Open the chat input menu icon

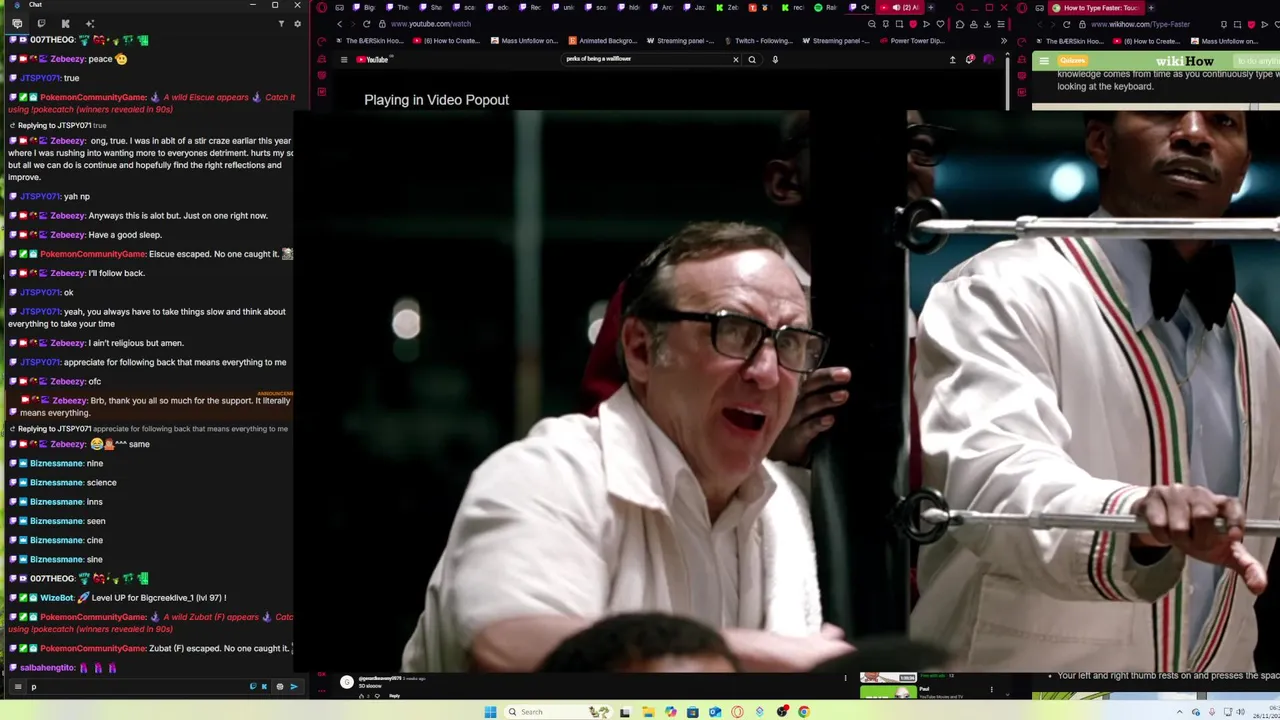click(17, 687)
